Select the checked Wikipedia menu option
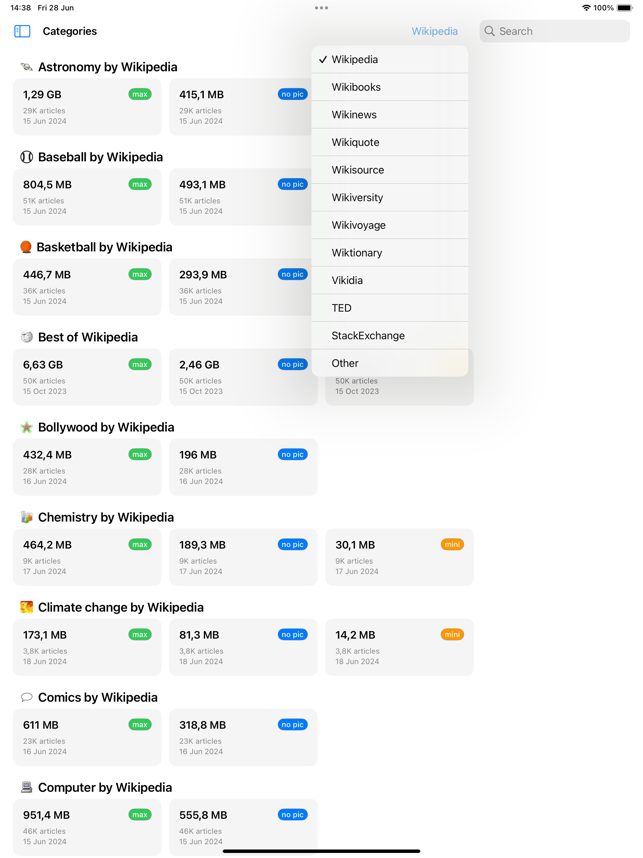The width and height of the screenshot is (643, 858). coord(389,60)
